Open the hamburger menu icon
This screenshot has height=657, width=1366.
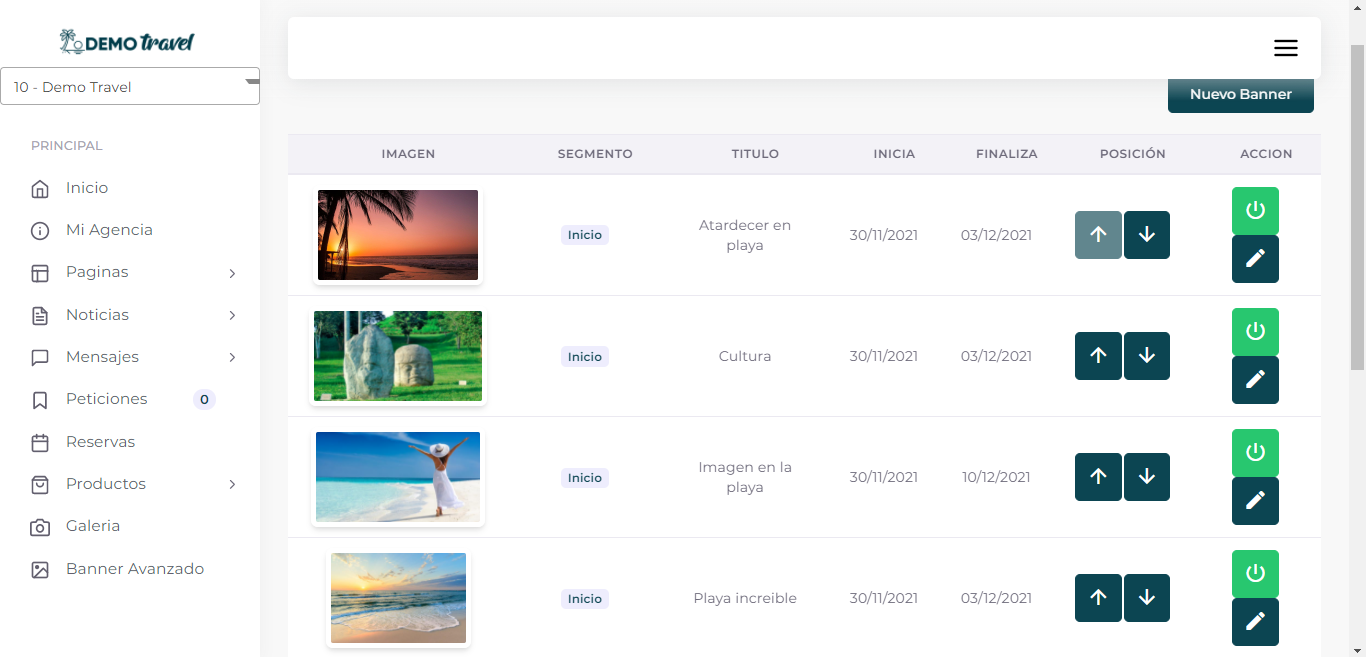pos(1285,48)
